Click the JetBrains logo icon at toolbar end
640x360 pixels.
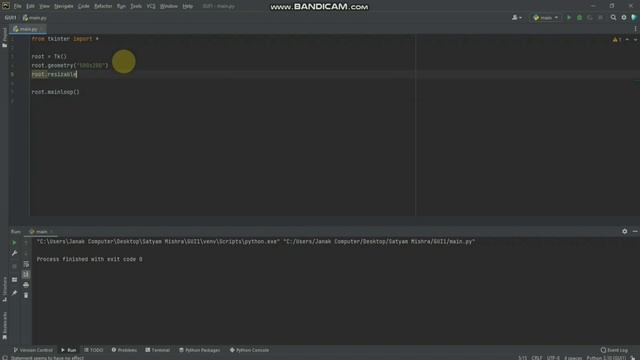coord(634,18)
